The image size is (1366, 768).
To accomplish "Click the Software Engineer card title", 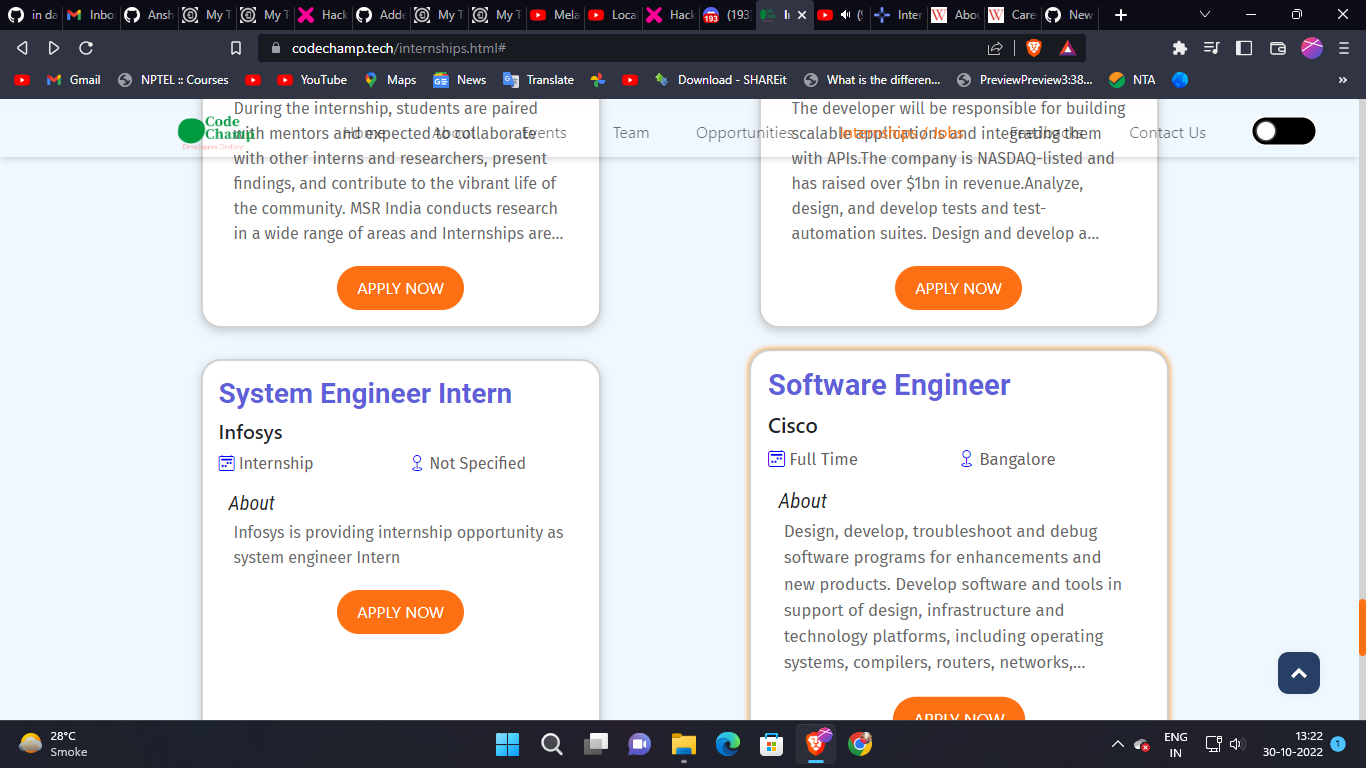I will point(889,385).
